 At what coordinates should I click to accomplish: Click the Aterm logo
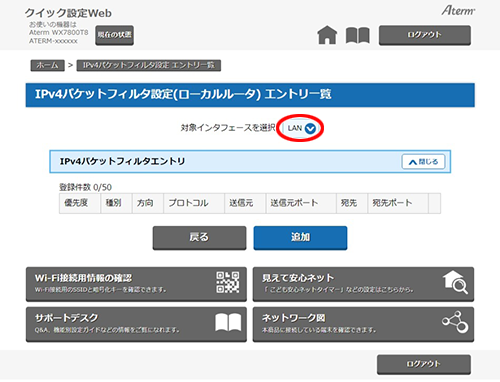click(458, 11)
